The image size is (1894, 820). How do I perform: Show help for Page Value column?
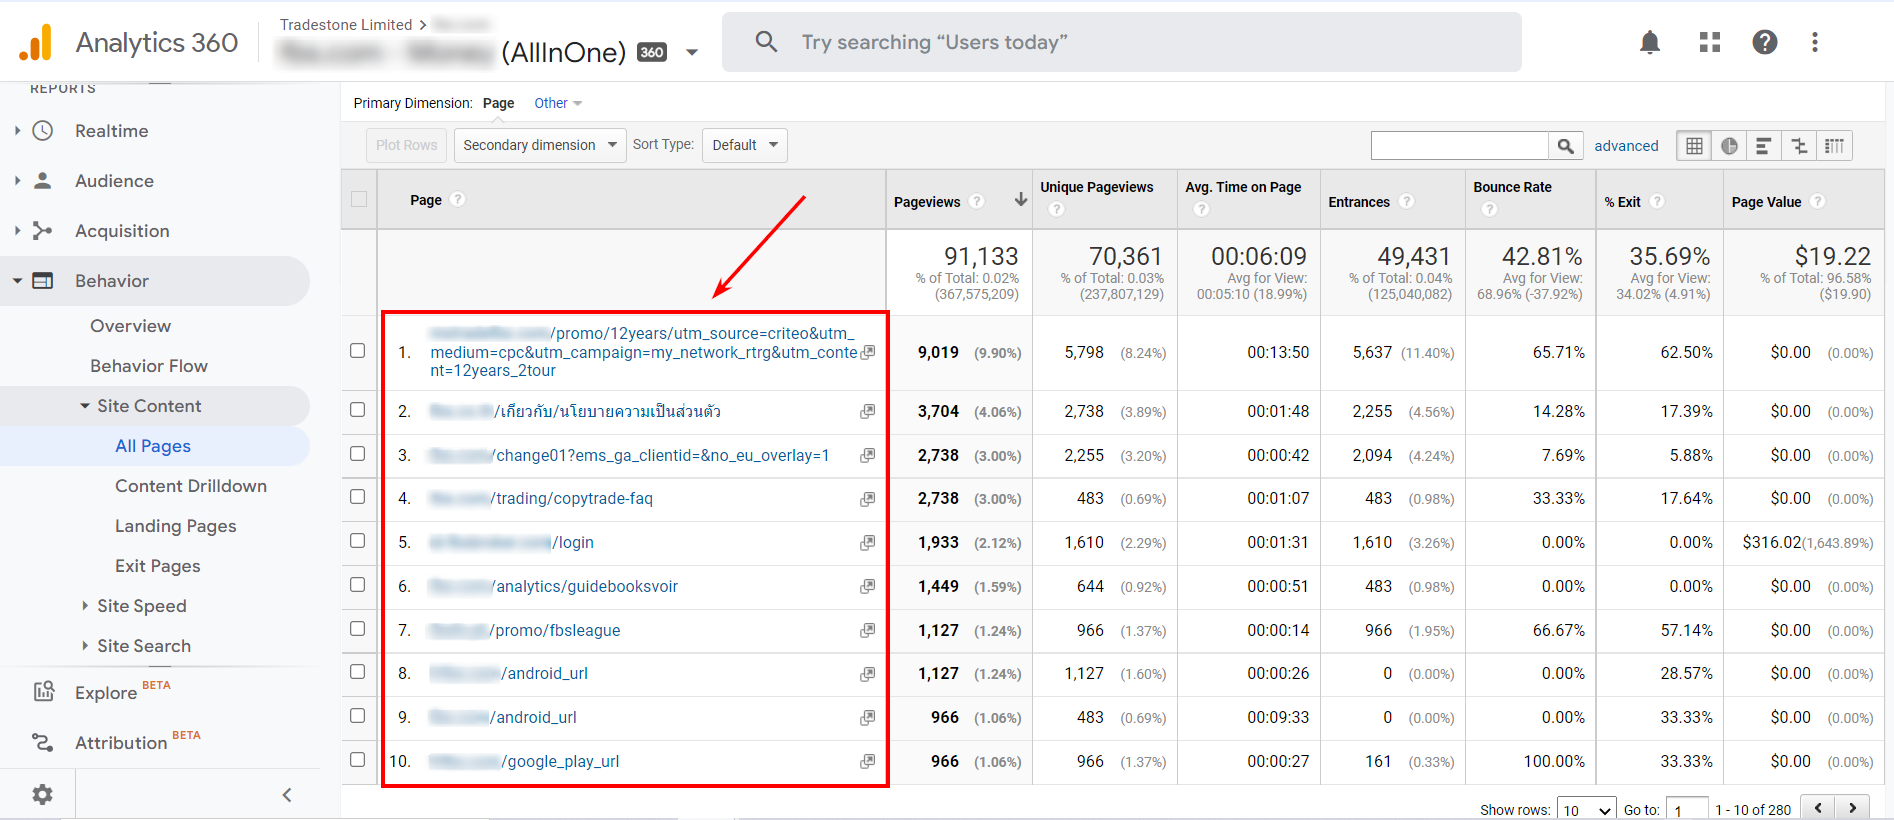pos(1818,201)
